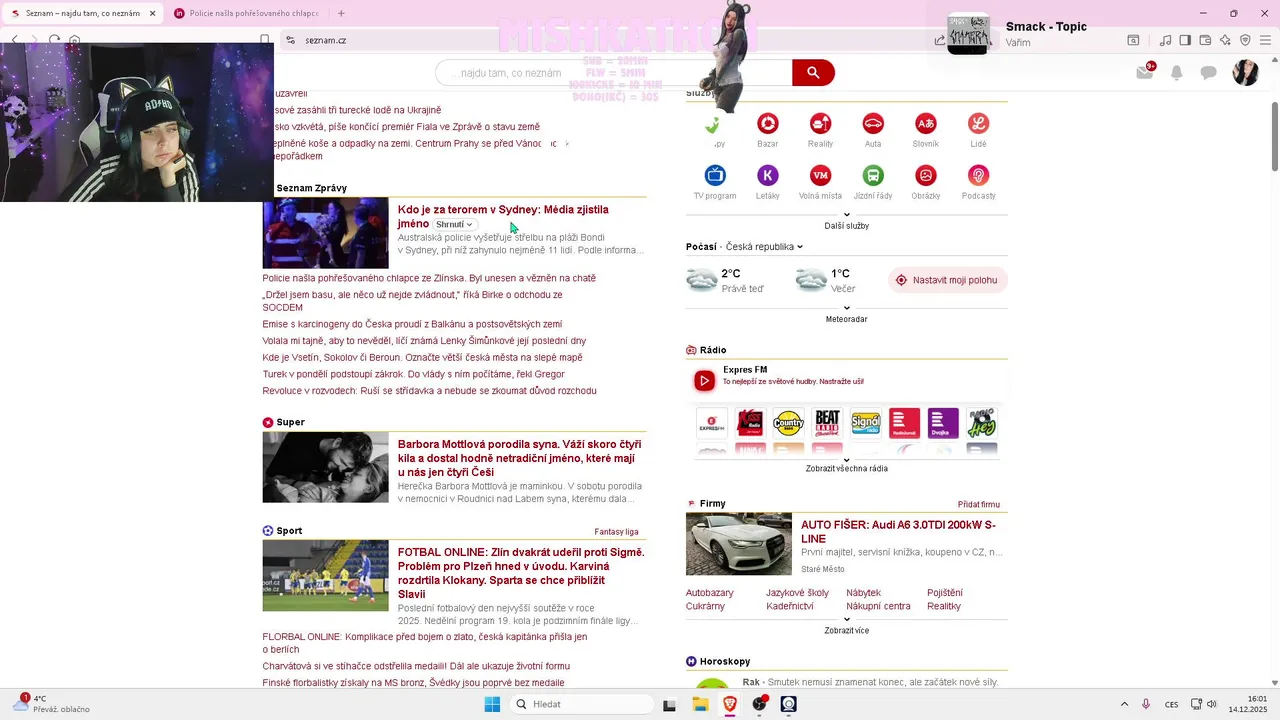Select Country radio station logo
The height and width of the screenshot is (720, 1280).
pos(788,423)
